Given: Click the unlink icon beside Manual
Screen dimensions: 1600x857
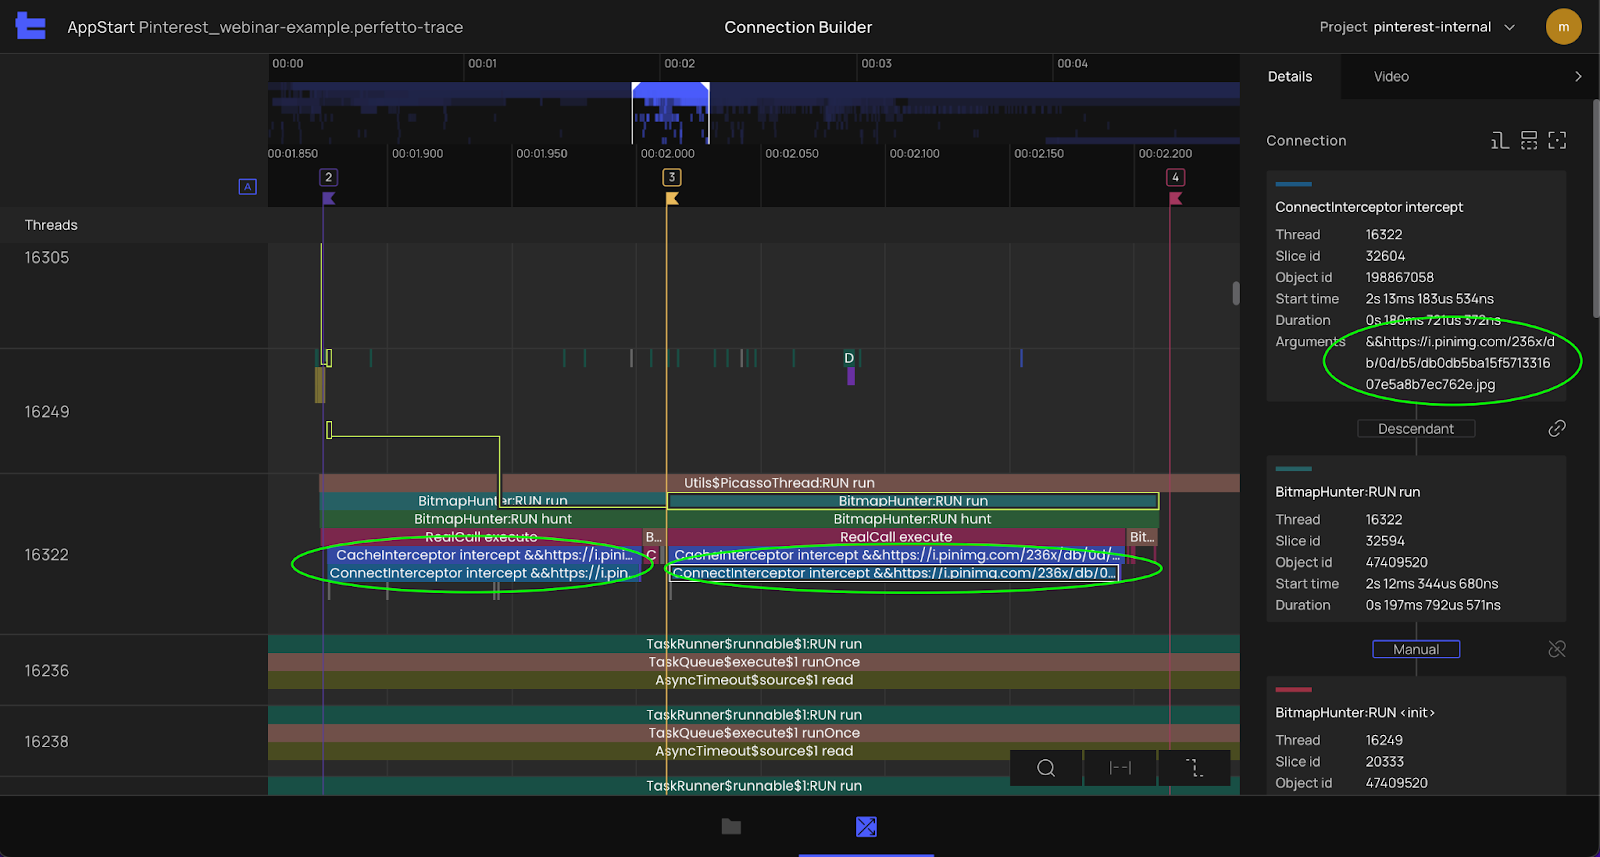Looking at the screenshot, I should [x=1556, y=650].
